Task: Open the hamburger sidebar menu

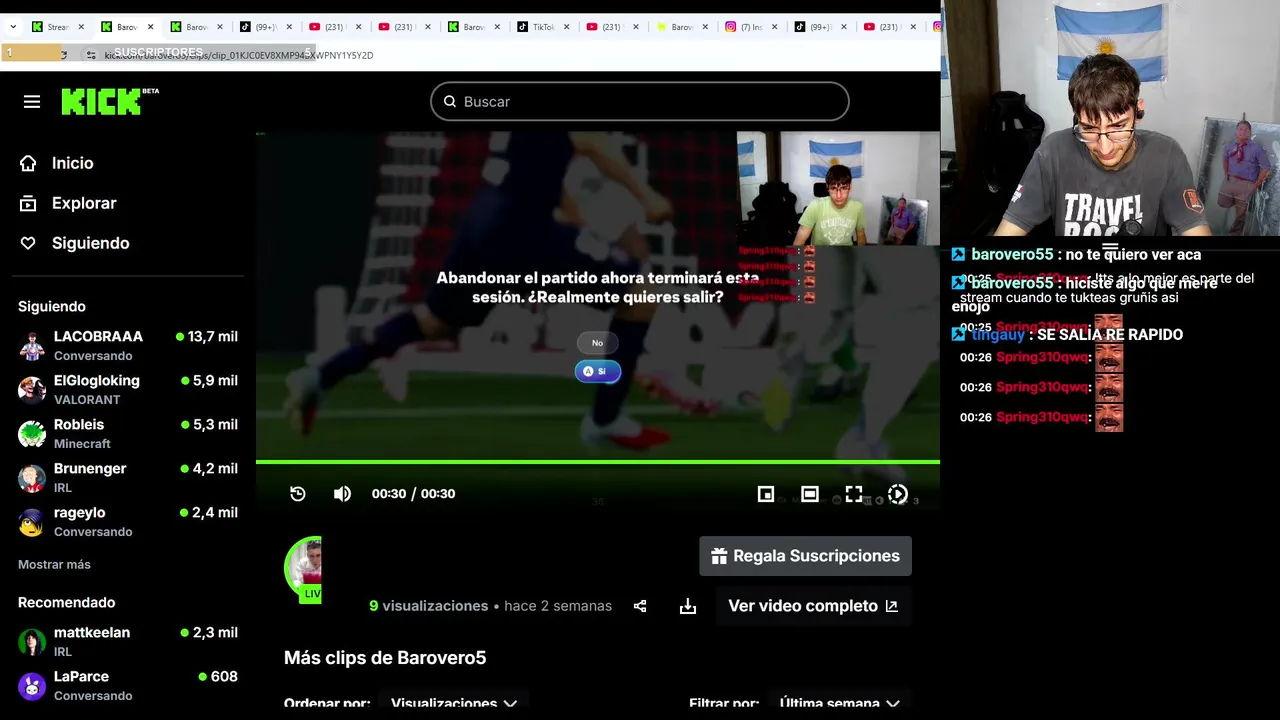Action: 32,102
